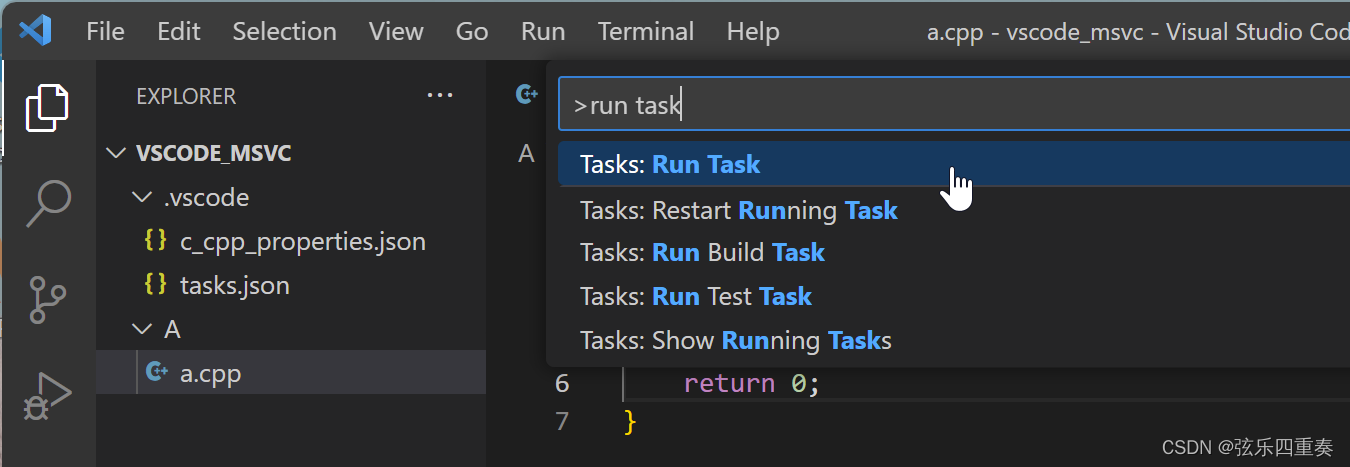Screen dimensions: 1350x467
Task: Collapse the .vscode folder chevron
Action: (x=143, y=197)
